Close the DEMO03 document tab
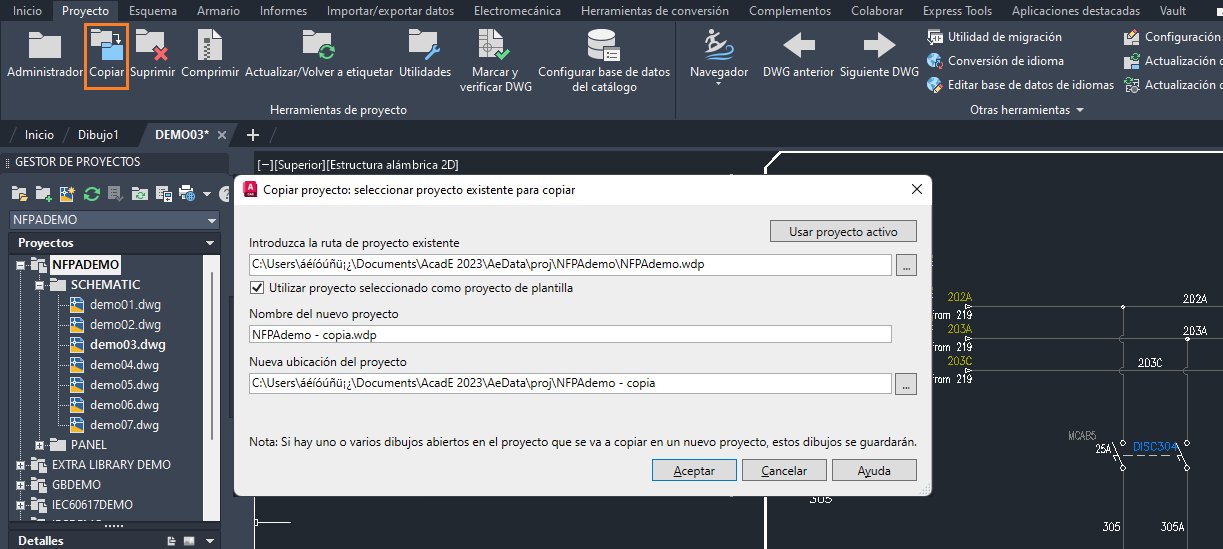 click(x=222, y=135)
